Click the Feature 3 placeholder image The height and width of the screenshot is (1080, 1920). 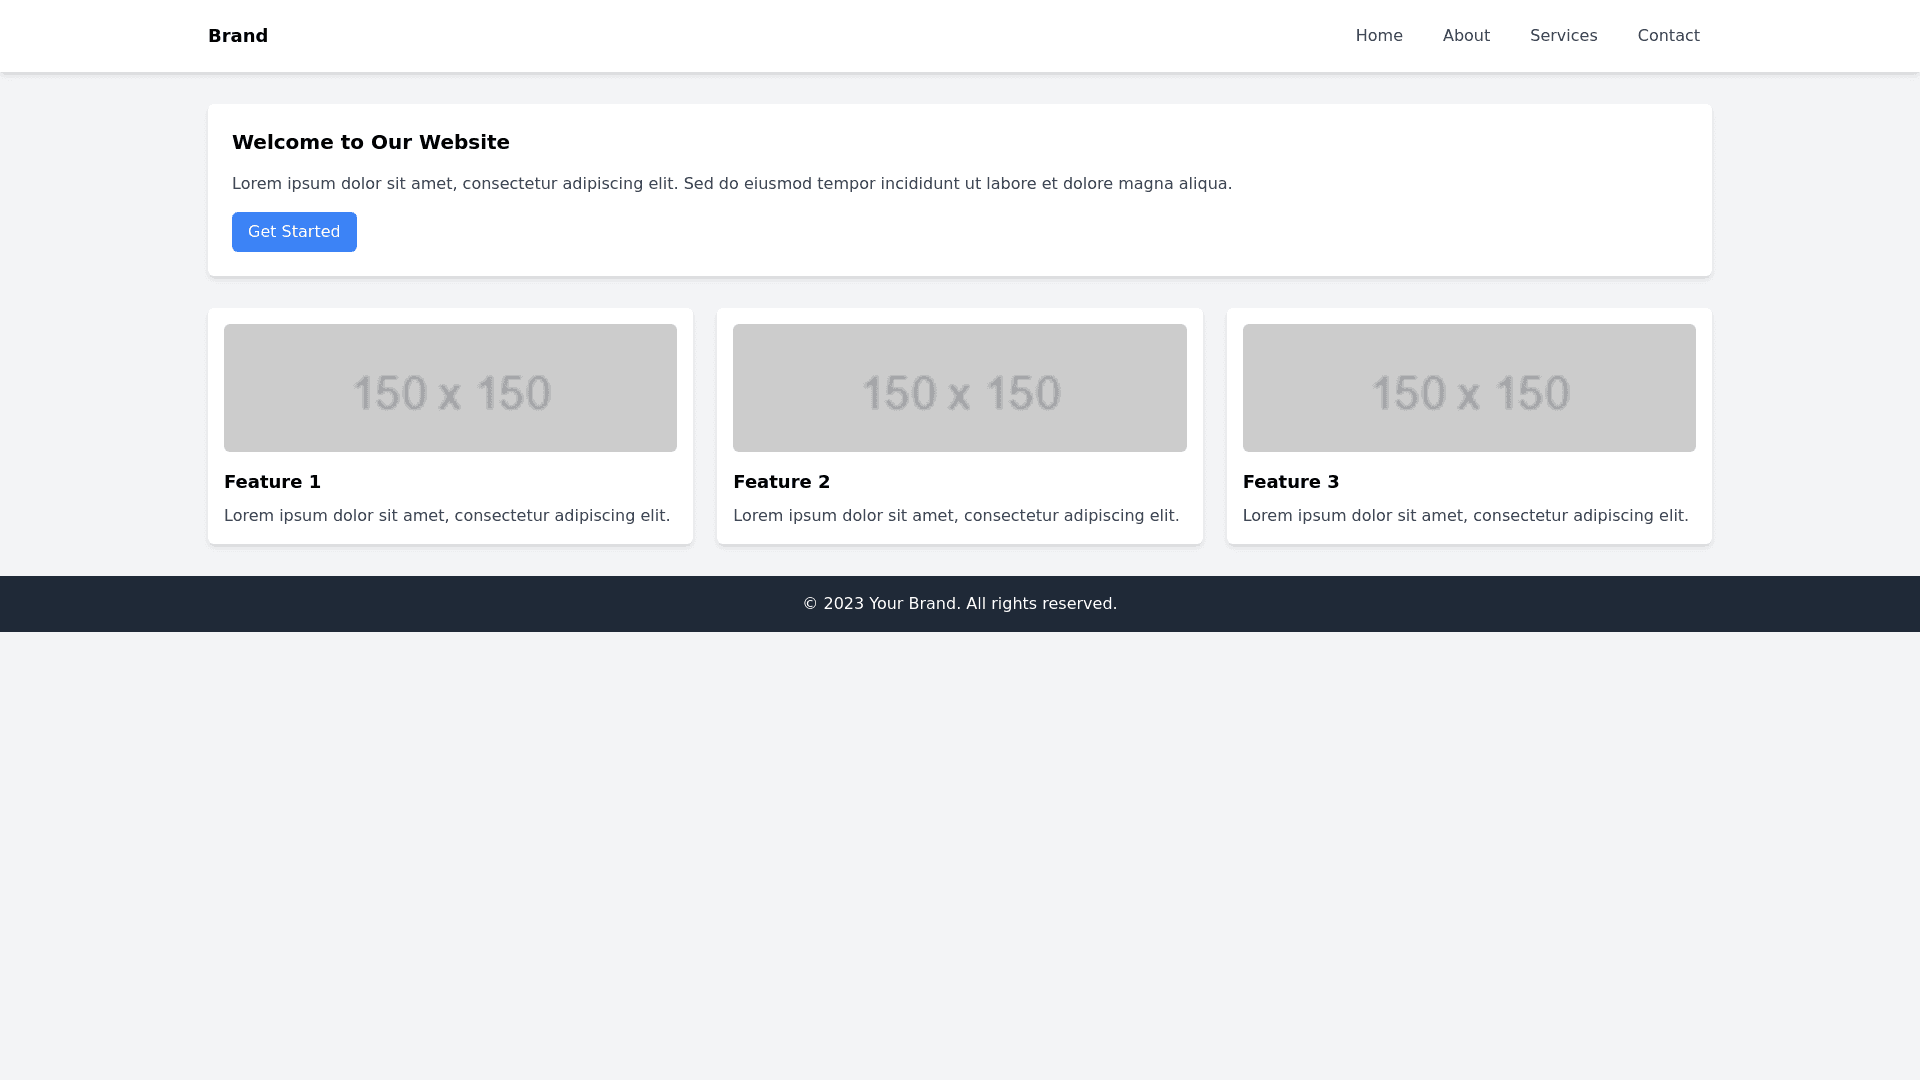click(1468, 388)
